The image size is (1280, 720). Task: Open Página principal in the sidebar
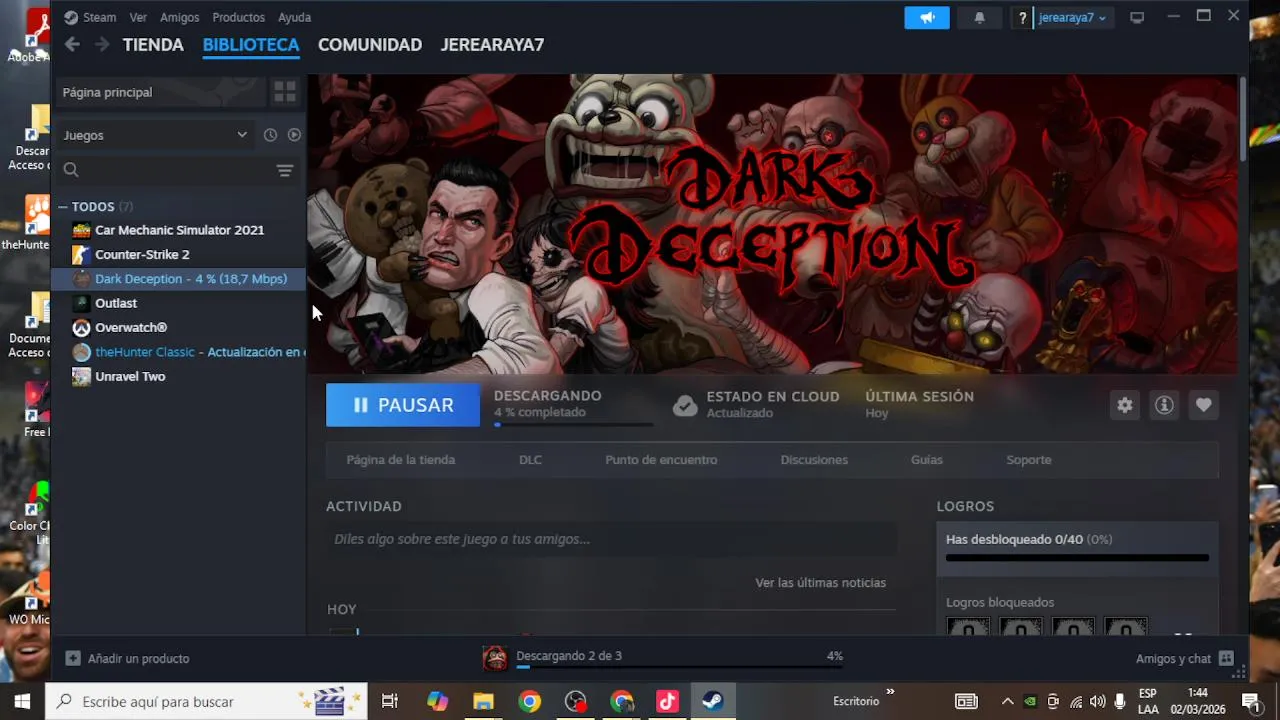(x=160, y=92)
